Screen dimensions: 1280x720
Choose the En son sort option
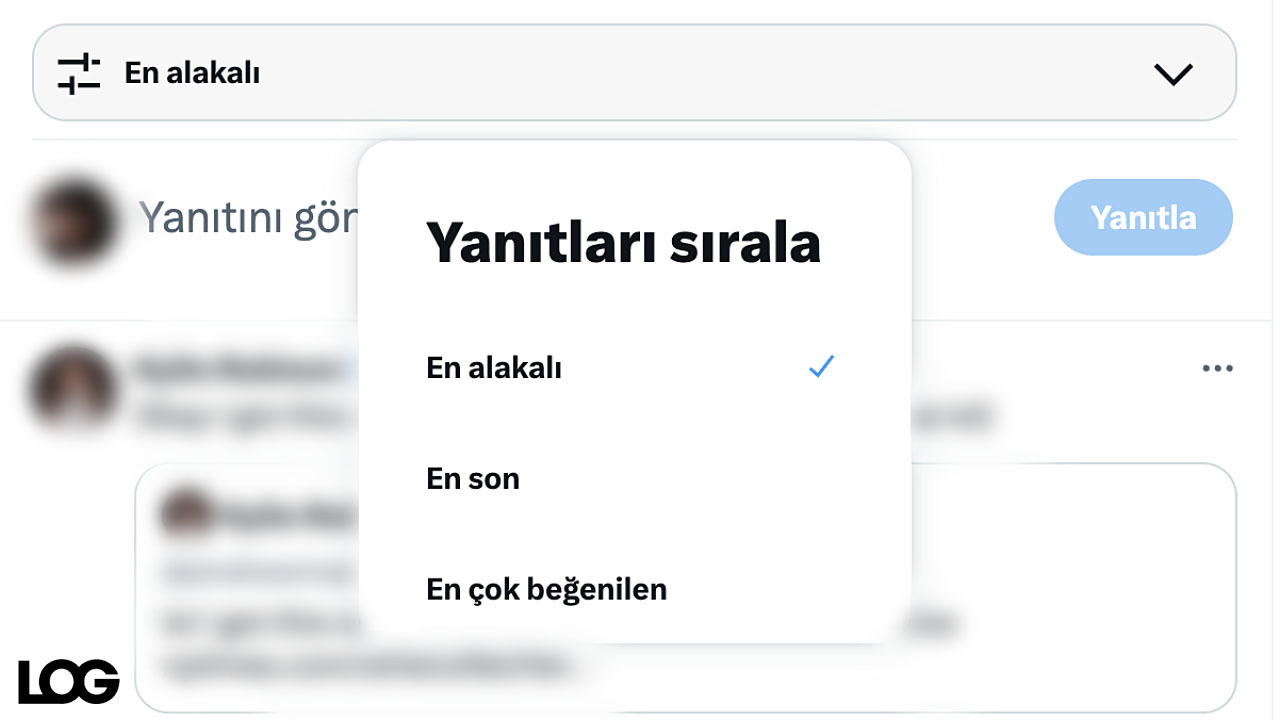point(634,479)
